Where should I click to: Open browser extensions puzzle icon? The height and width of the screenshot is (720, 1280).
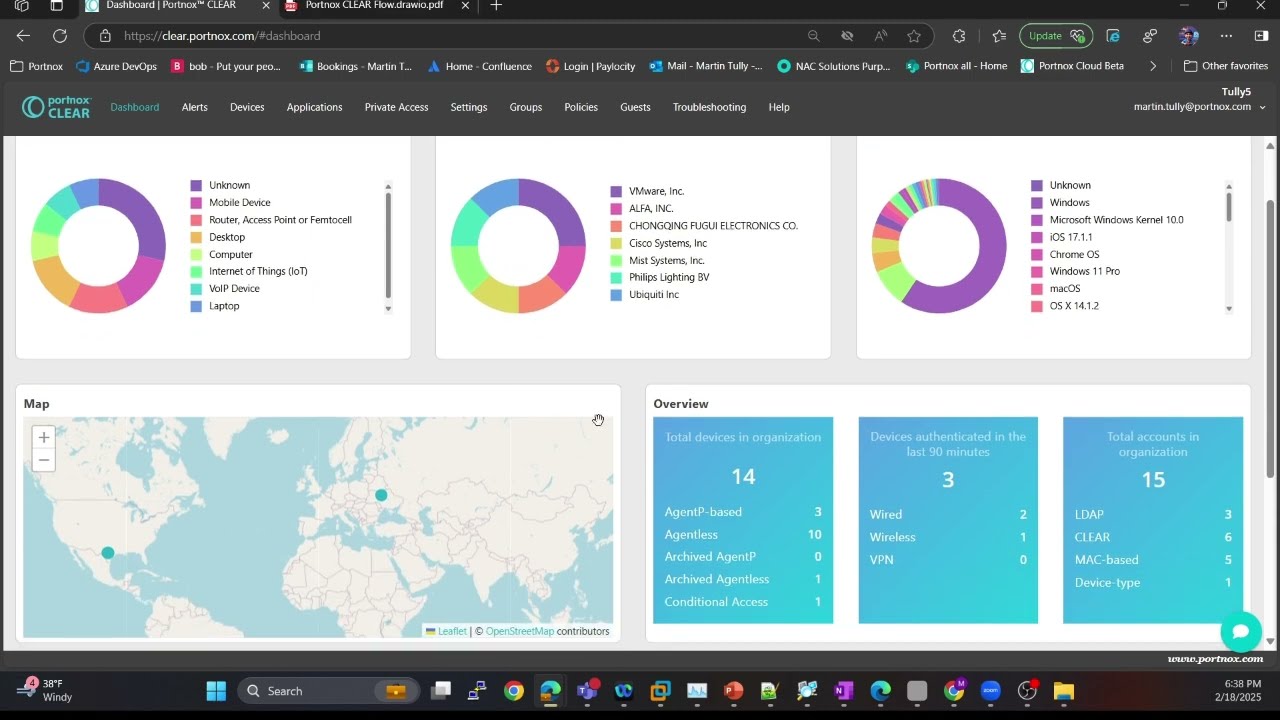point(959,36)
